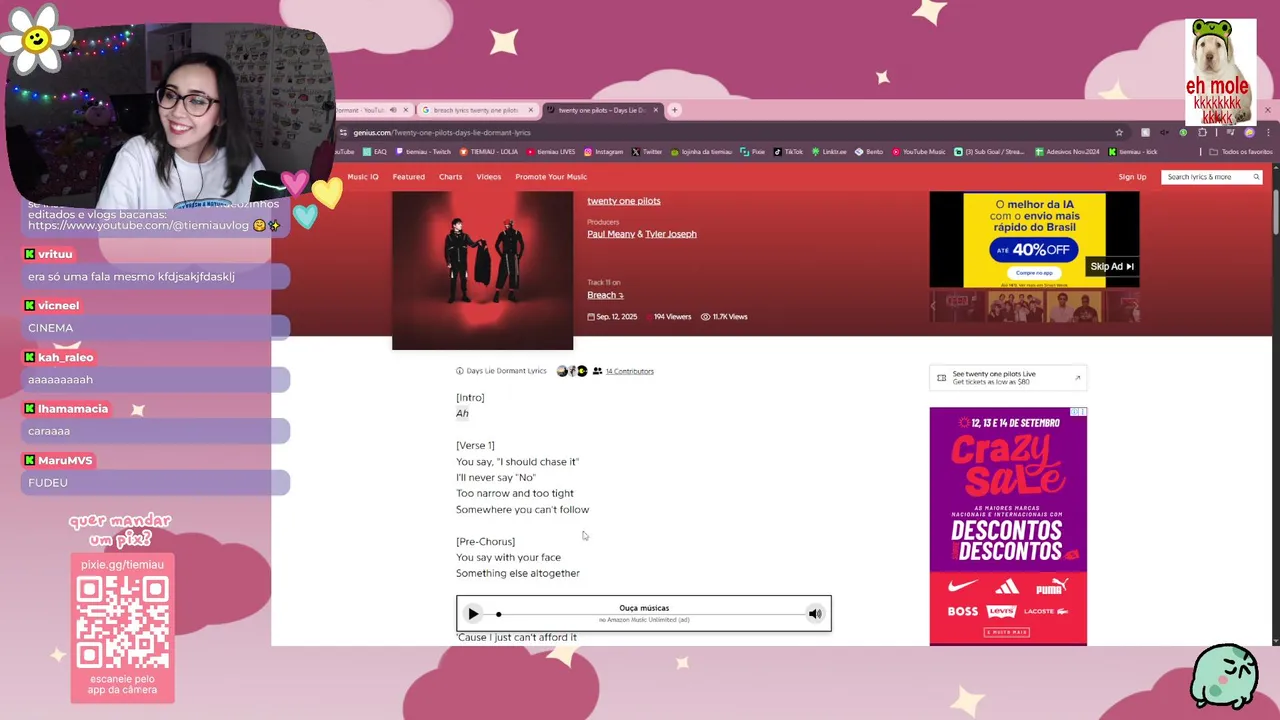This screenshot has height=720, width=1280.
Task: Click lyric 'Something else altogether'
Action: pyautogui.click(x=518, y=574)
